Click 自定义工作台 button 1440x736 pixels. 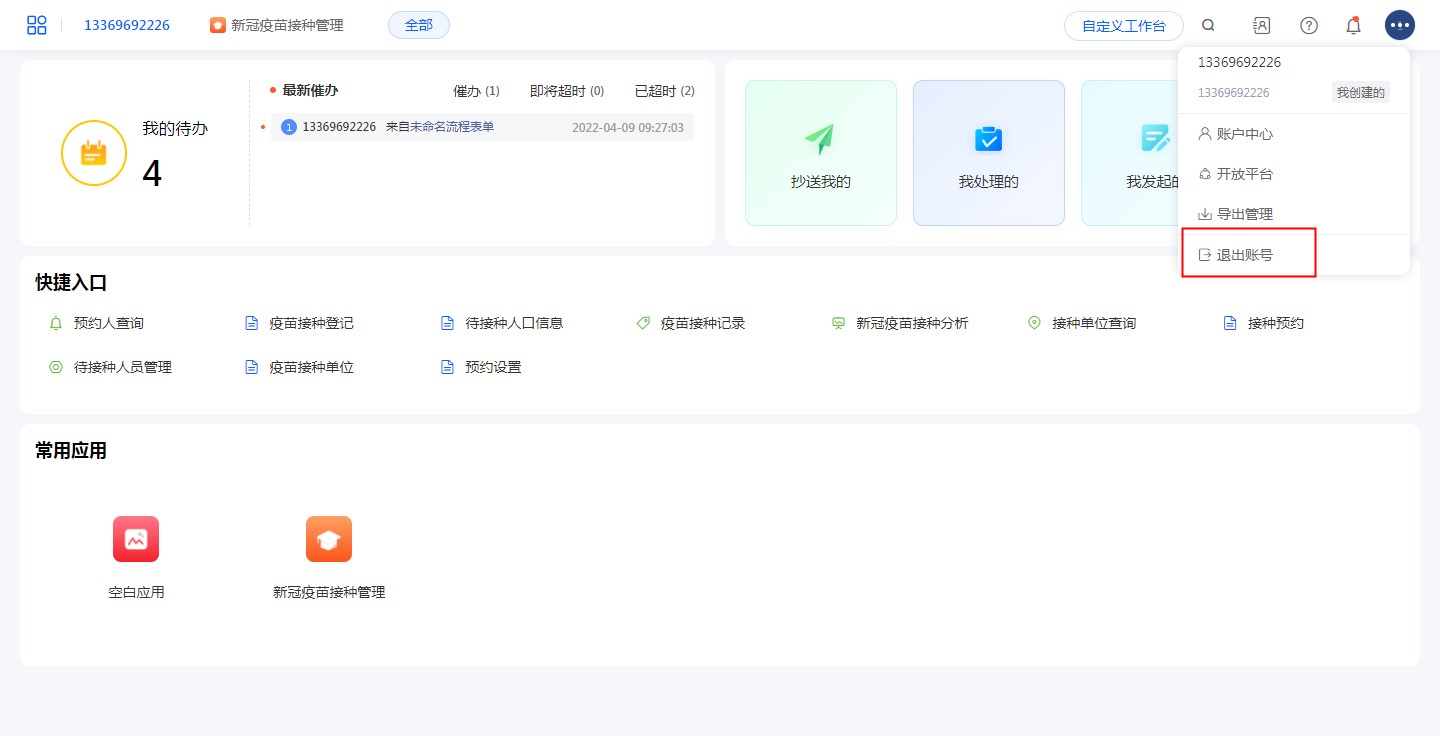pos(1123,26)
